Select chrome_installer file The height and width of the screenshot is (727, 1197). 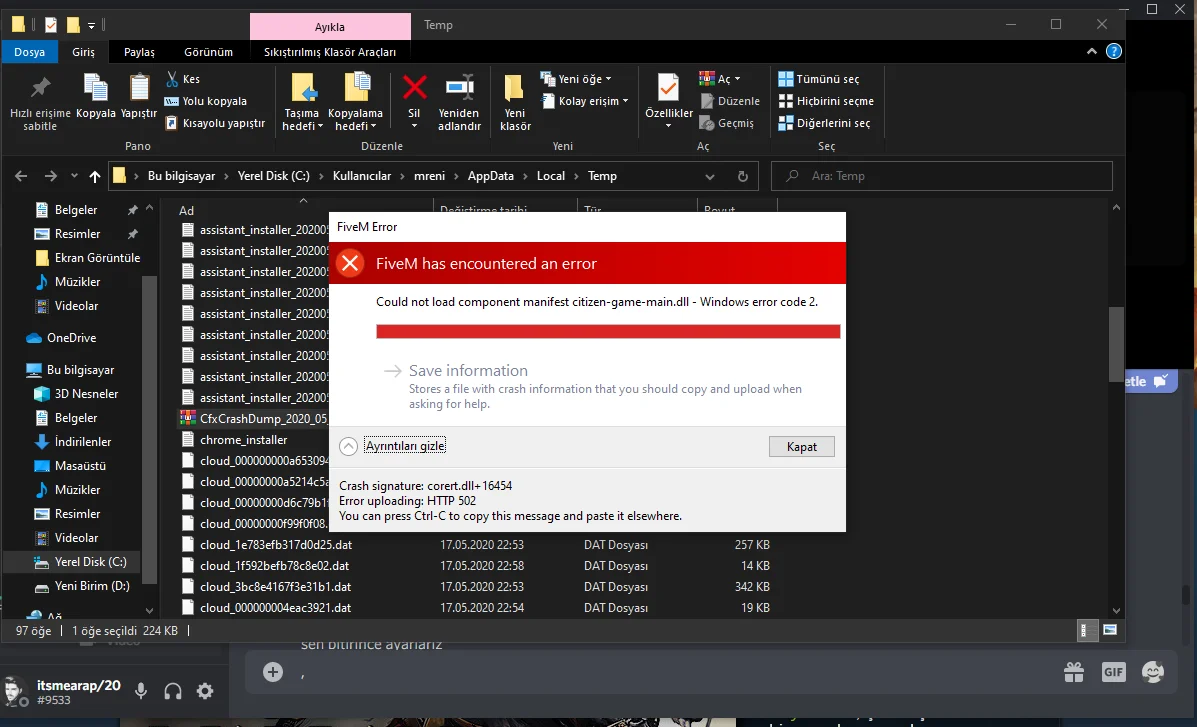coord(244,440)
